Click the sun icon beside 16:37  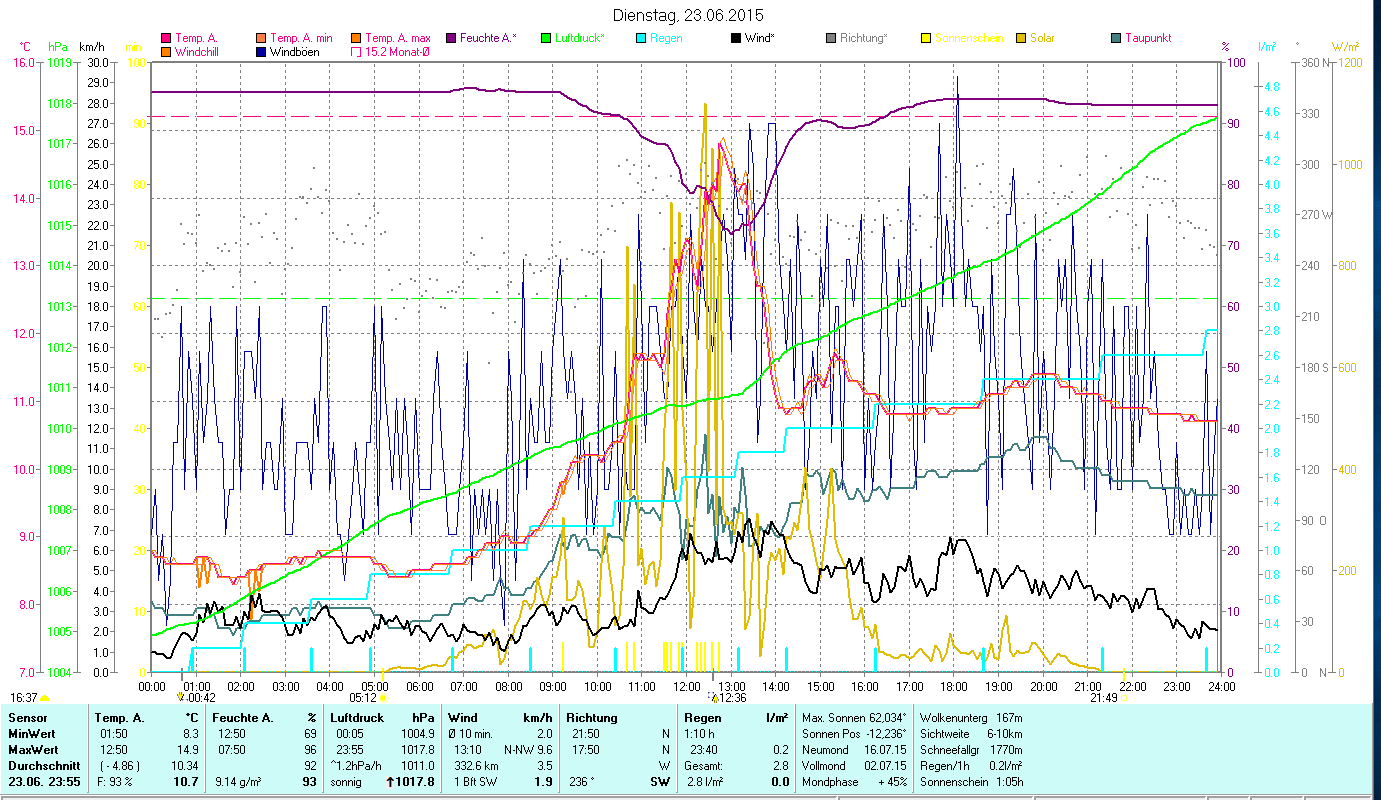45,698
